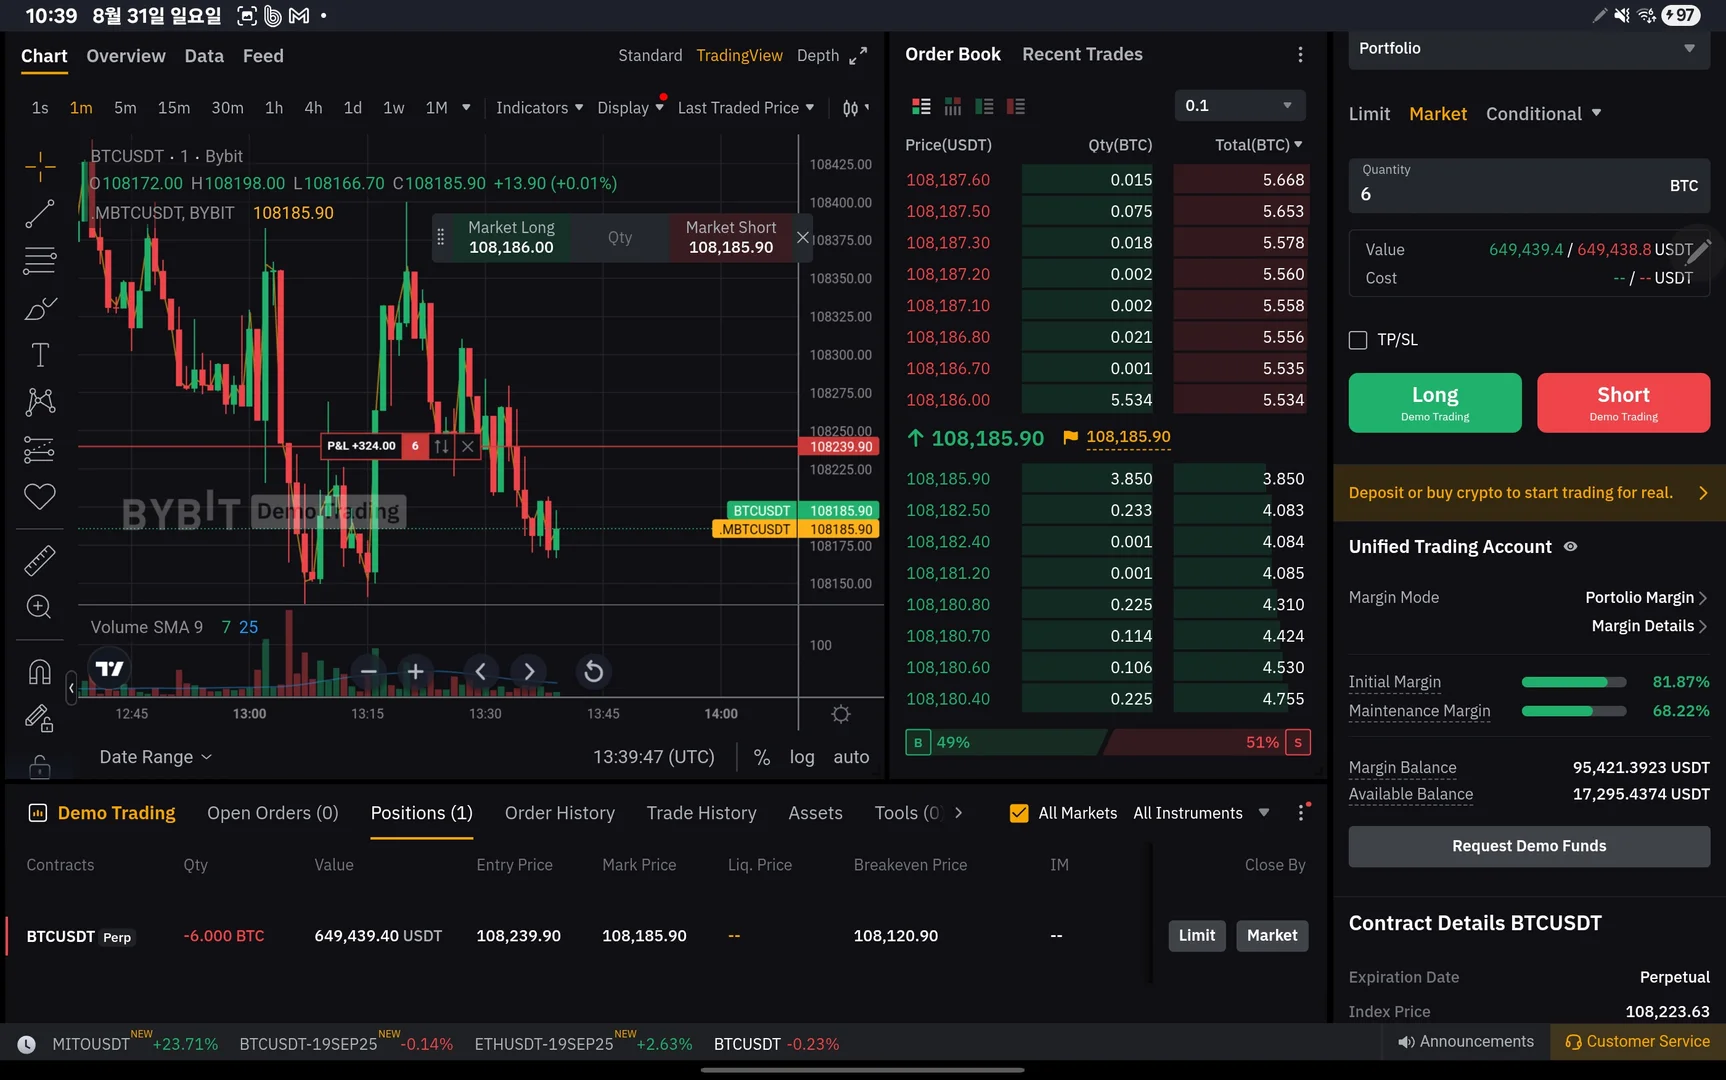Screen dimensions: 1726x1080
Task: Reverse position using arrows on P&L line
Action: tap(441, 446)
